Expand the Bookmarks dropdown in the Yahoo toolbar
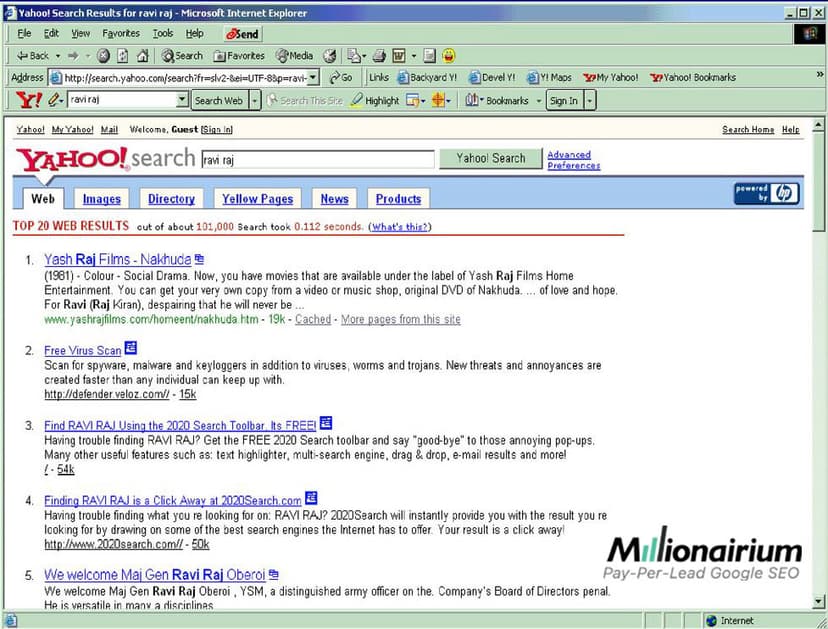The width and height of the screenshot is (828, 629). click(x=538, y=100)
